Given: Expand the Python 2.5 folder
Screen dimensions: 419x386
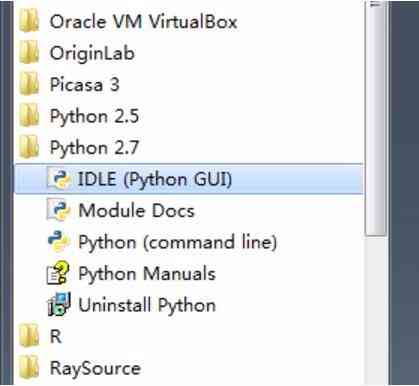Looking at the screenshot, I should 94,116.
